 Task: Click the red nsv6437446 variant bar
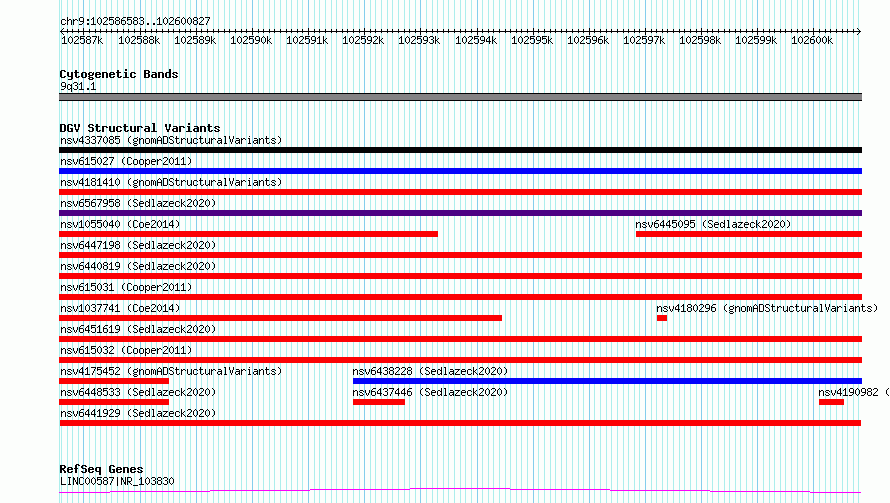(x=379, y=402)
